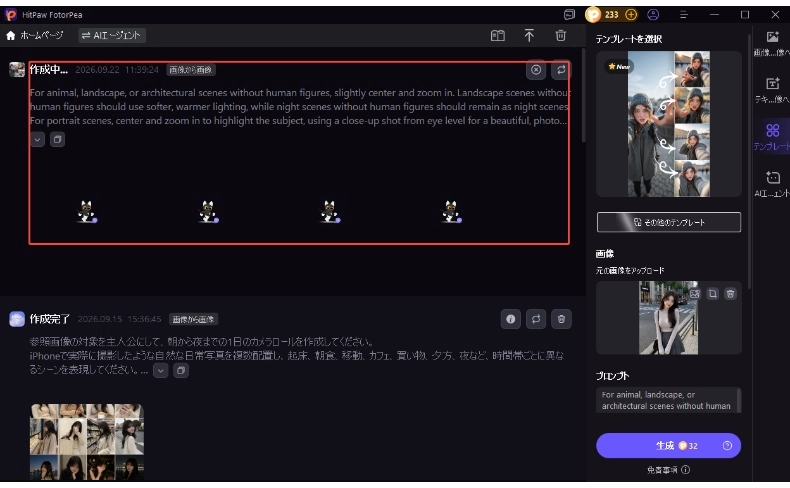Switch to AIエージェント mode button

coord(112,35)
